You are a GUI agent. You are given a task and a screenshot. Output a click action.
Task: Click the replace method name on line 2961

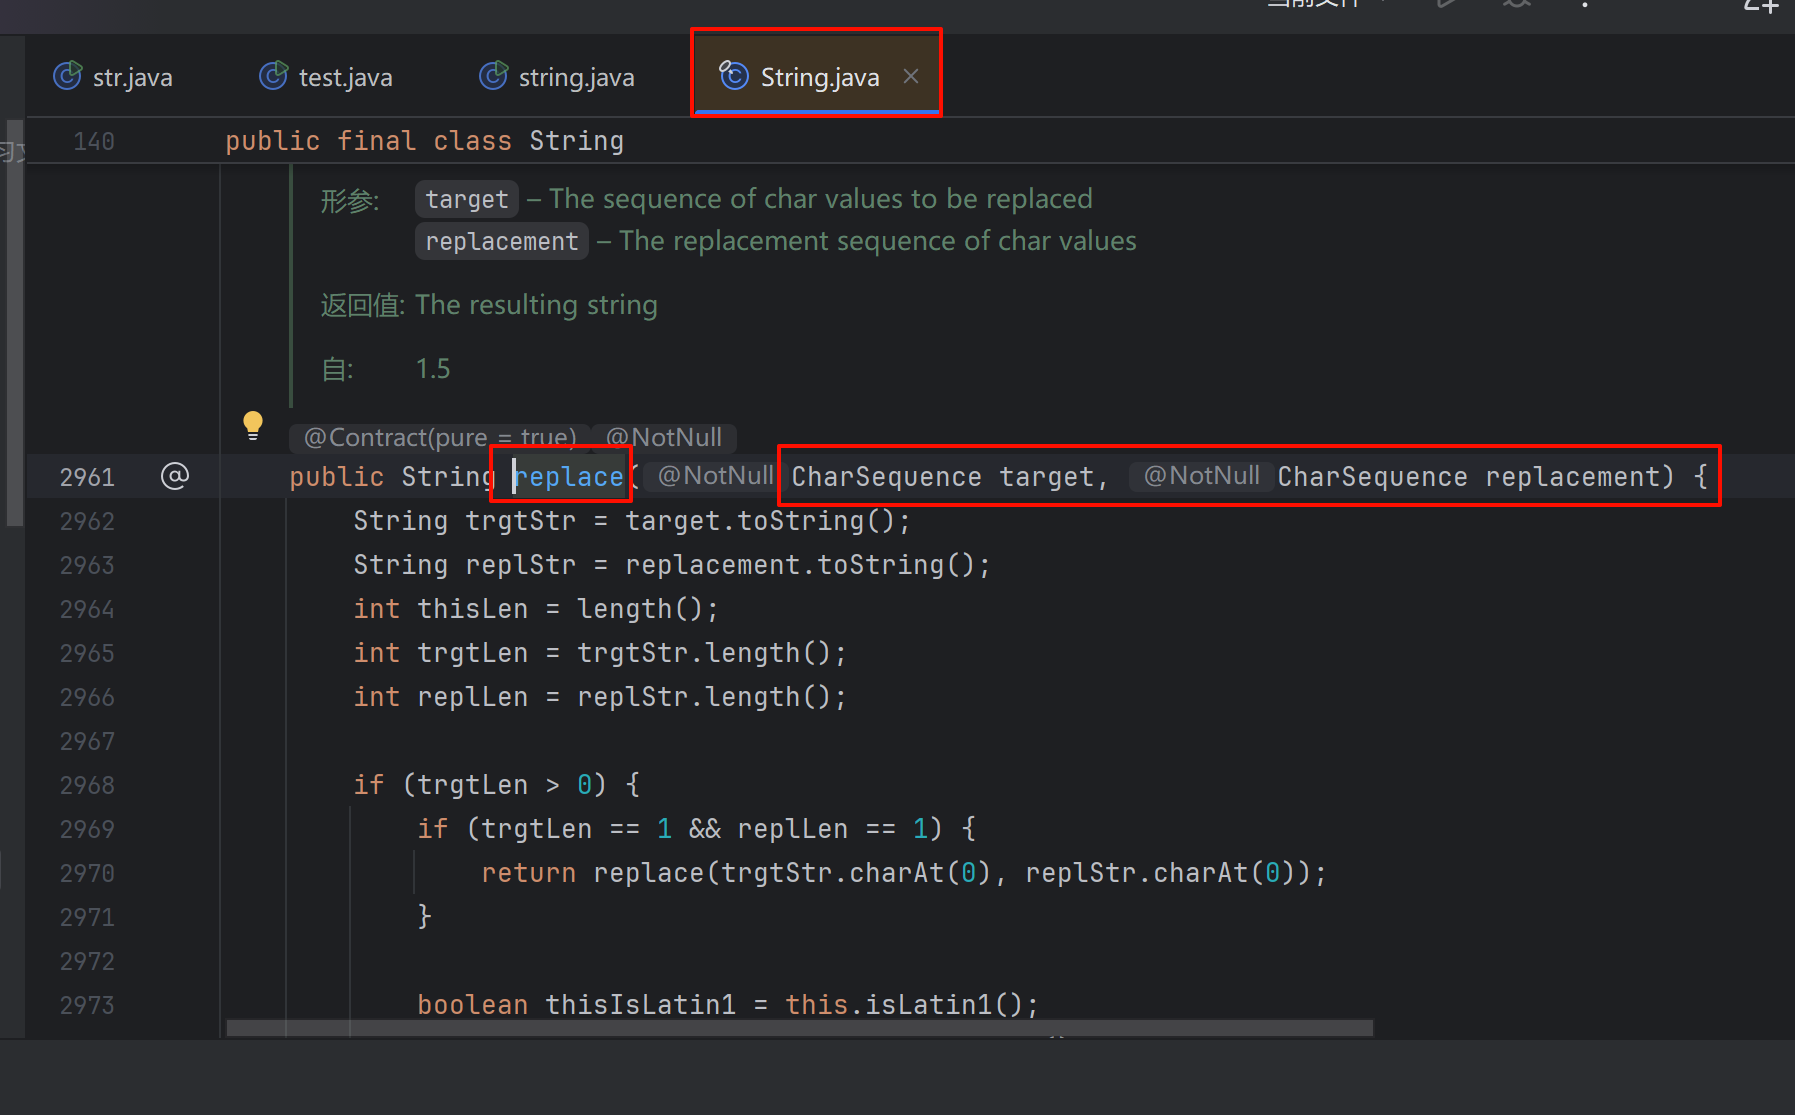[569, 477]
